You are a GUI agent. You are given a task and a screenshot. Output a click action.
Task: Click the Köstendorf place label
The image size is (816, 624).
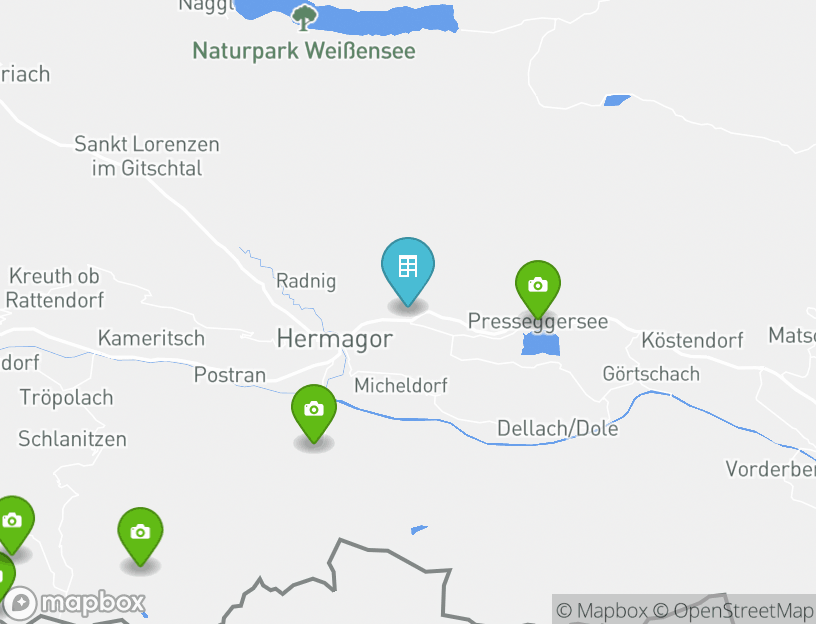tap(692, 340)
